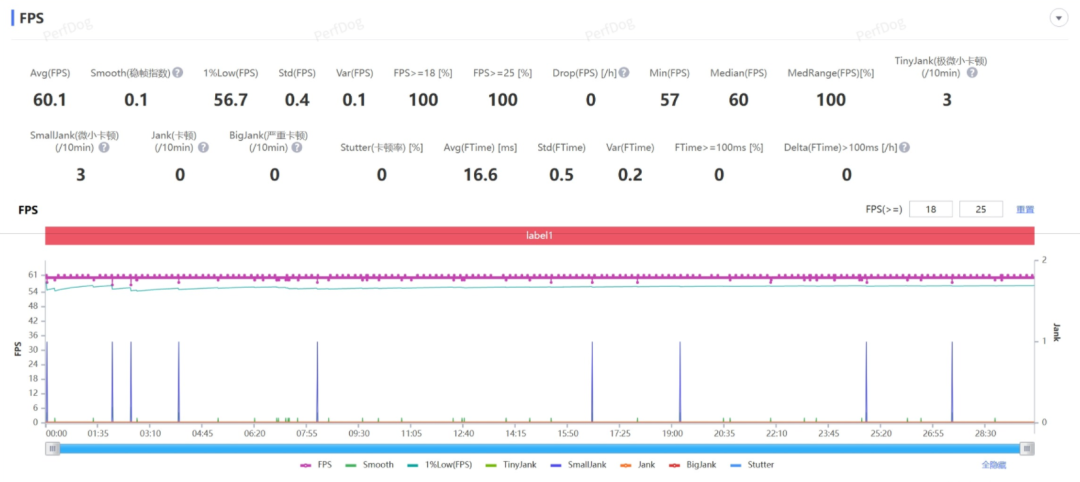This screenshot has height=482, width=1080.
Task: Toggle TinyJank series in chart legend
Action: (x=511, y=465)
